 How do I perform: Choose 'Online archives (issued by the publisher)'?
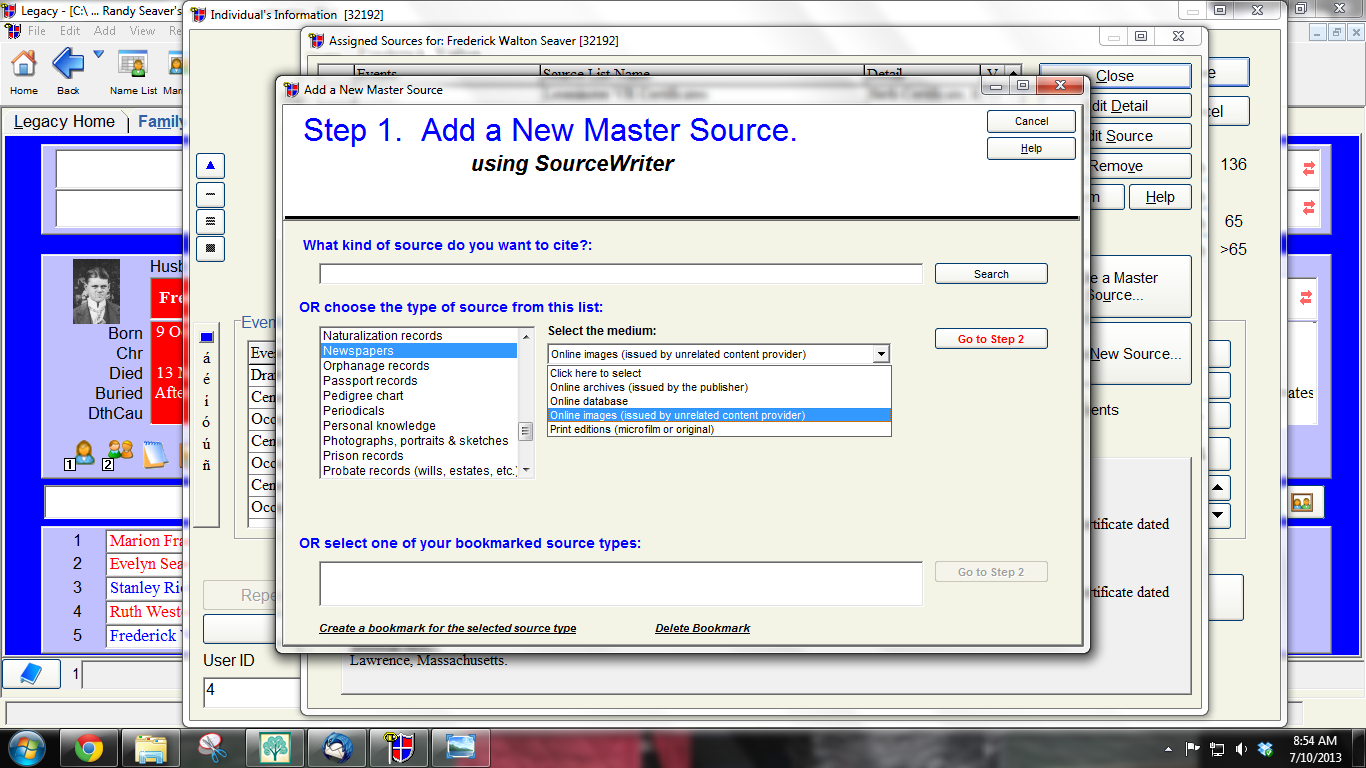point(719,387)
